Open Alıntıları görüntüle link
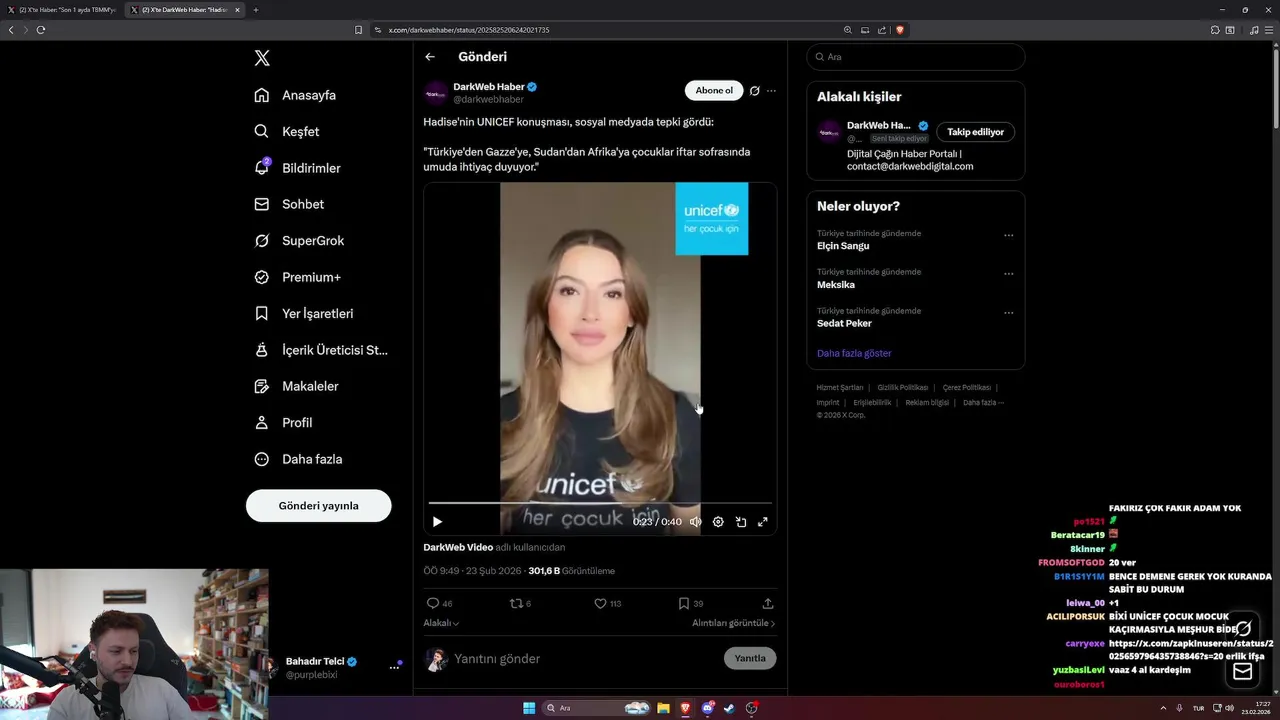This screenshot has width=1280, height=720. [x=734, y=623]
